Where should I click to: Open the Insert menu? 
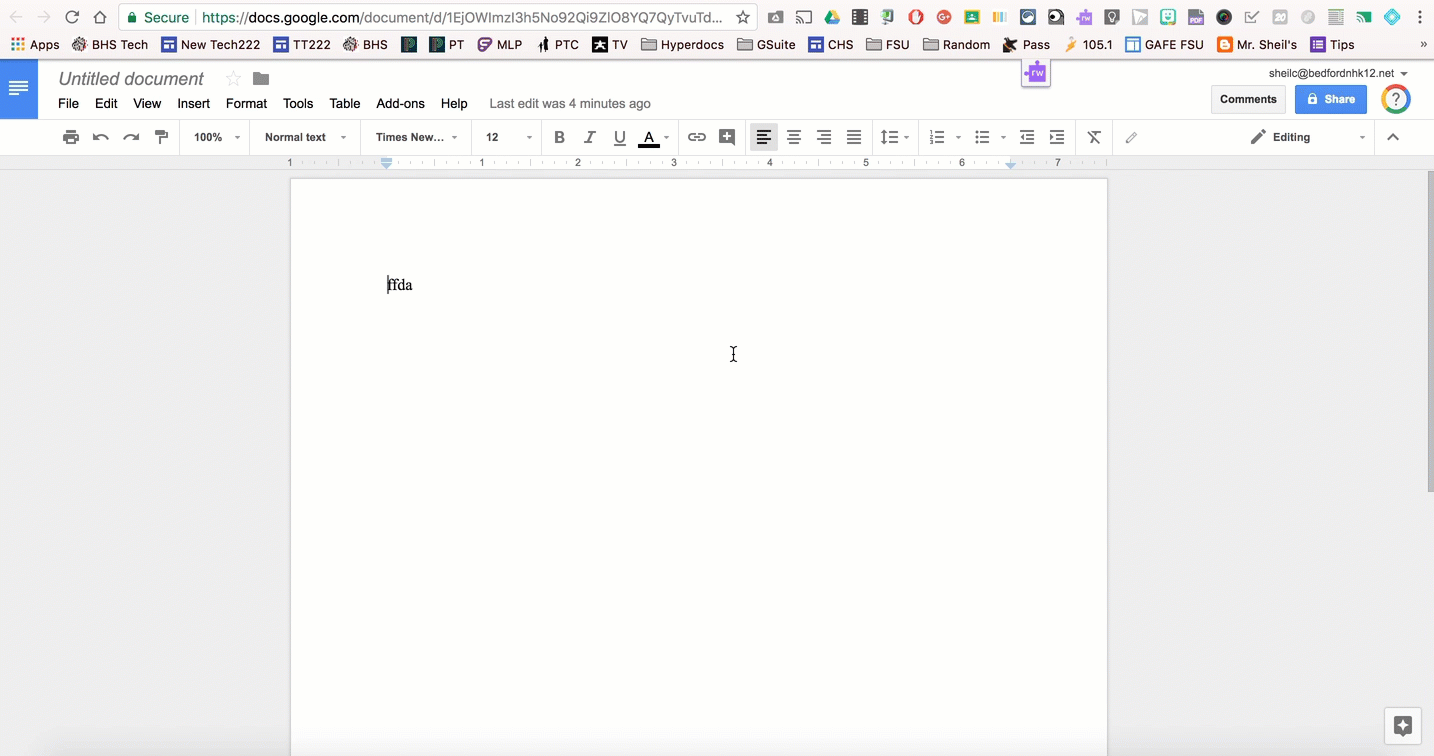coord(193,103)
